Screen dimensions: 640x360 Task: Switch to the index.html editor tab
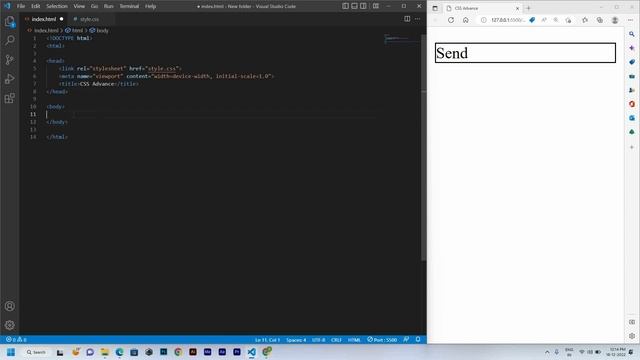click(x=44, y=19)
